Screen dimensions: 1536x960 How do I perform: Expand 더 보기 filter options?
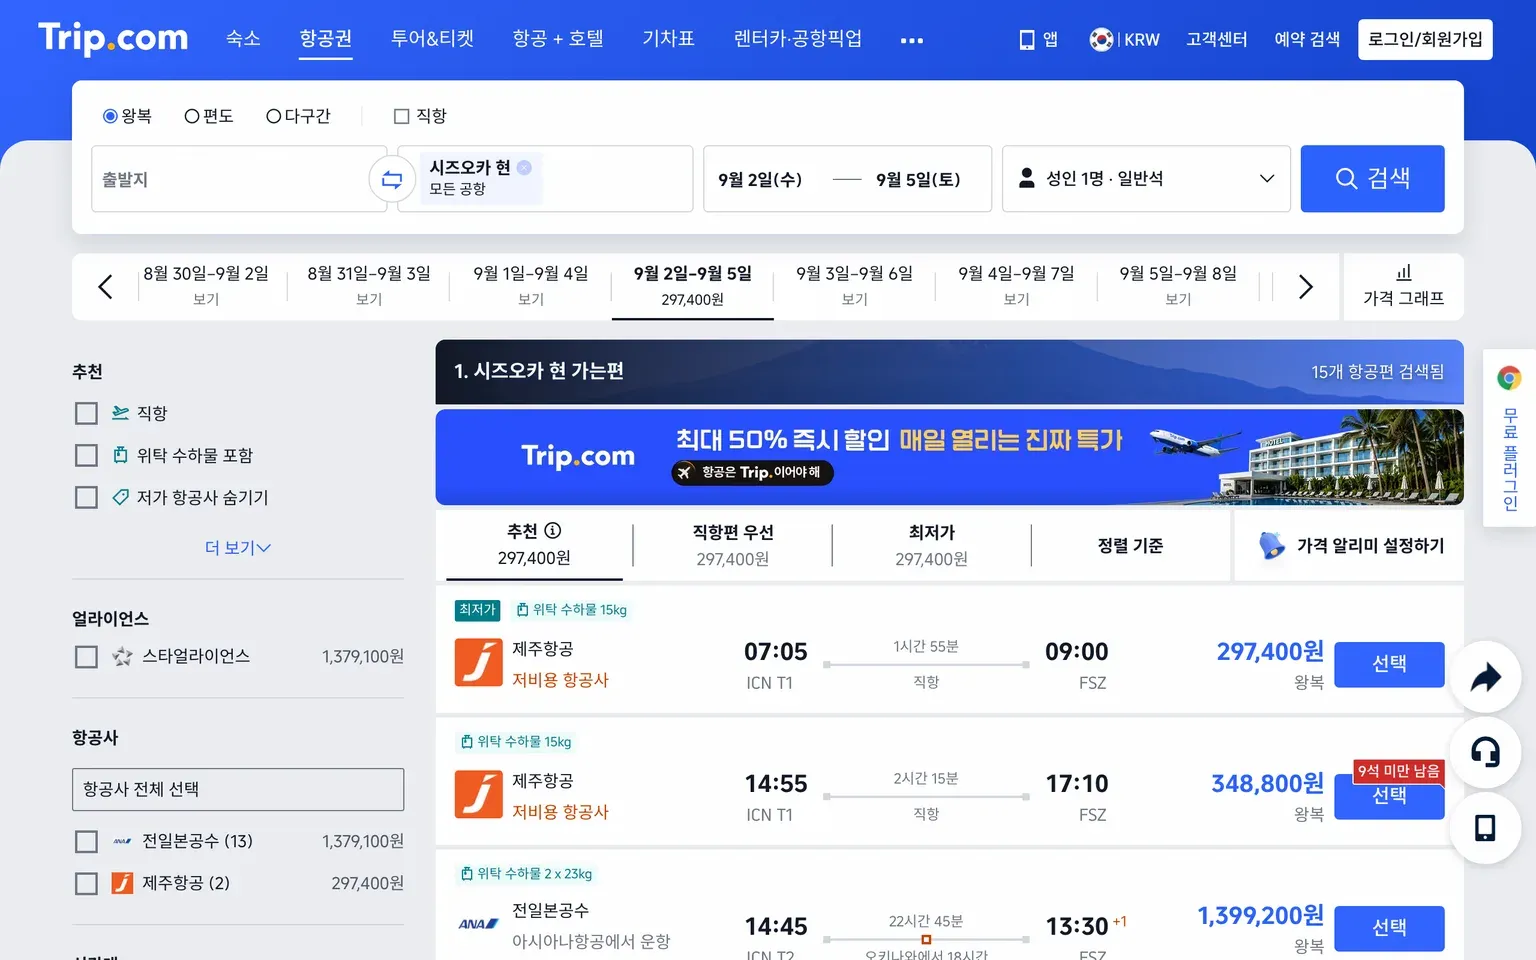coord(238,548)
